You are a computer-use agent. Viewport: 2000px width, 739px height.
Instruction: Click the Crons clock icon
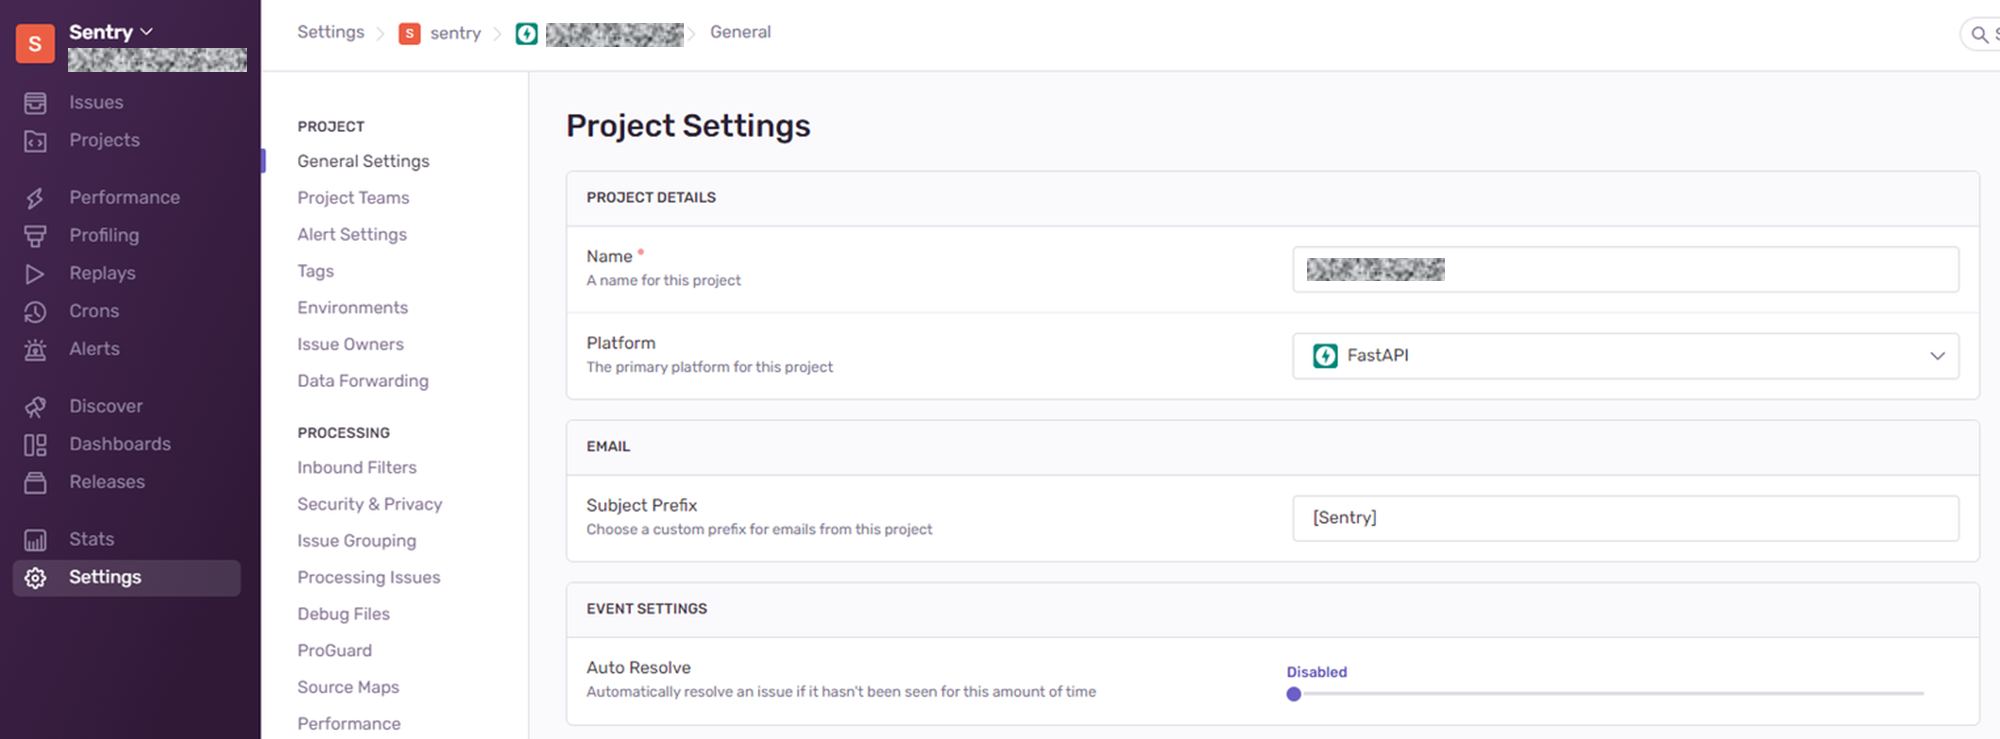[x=35, y=312]
